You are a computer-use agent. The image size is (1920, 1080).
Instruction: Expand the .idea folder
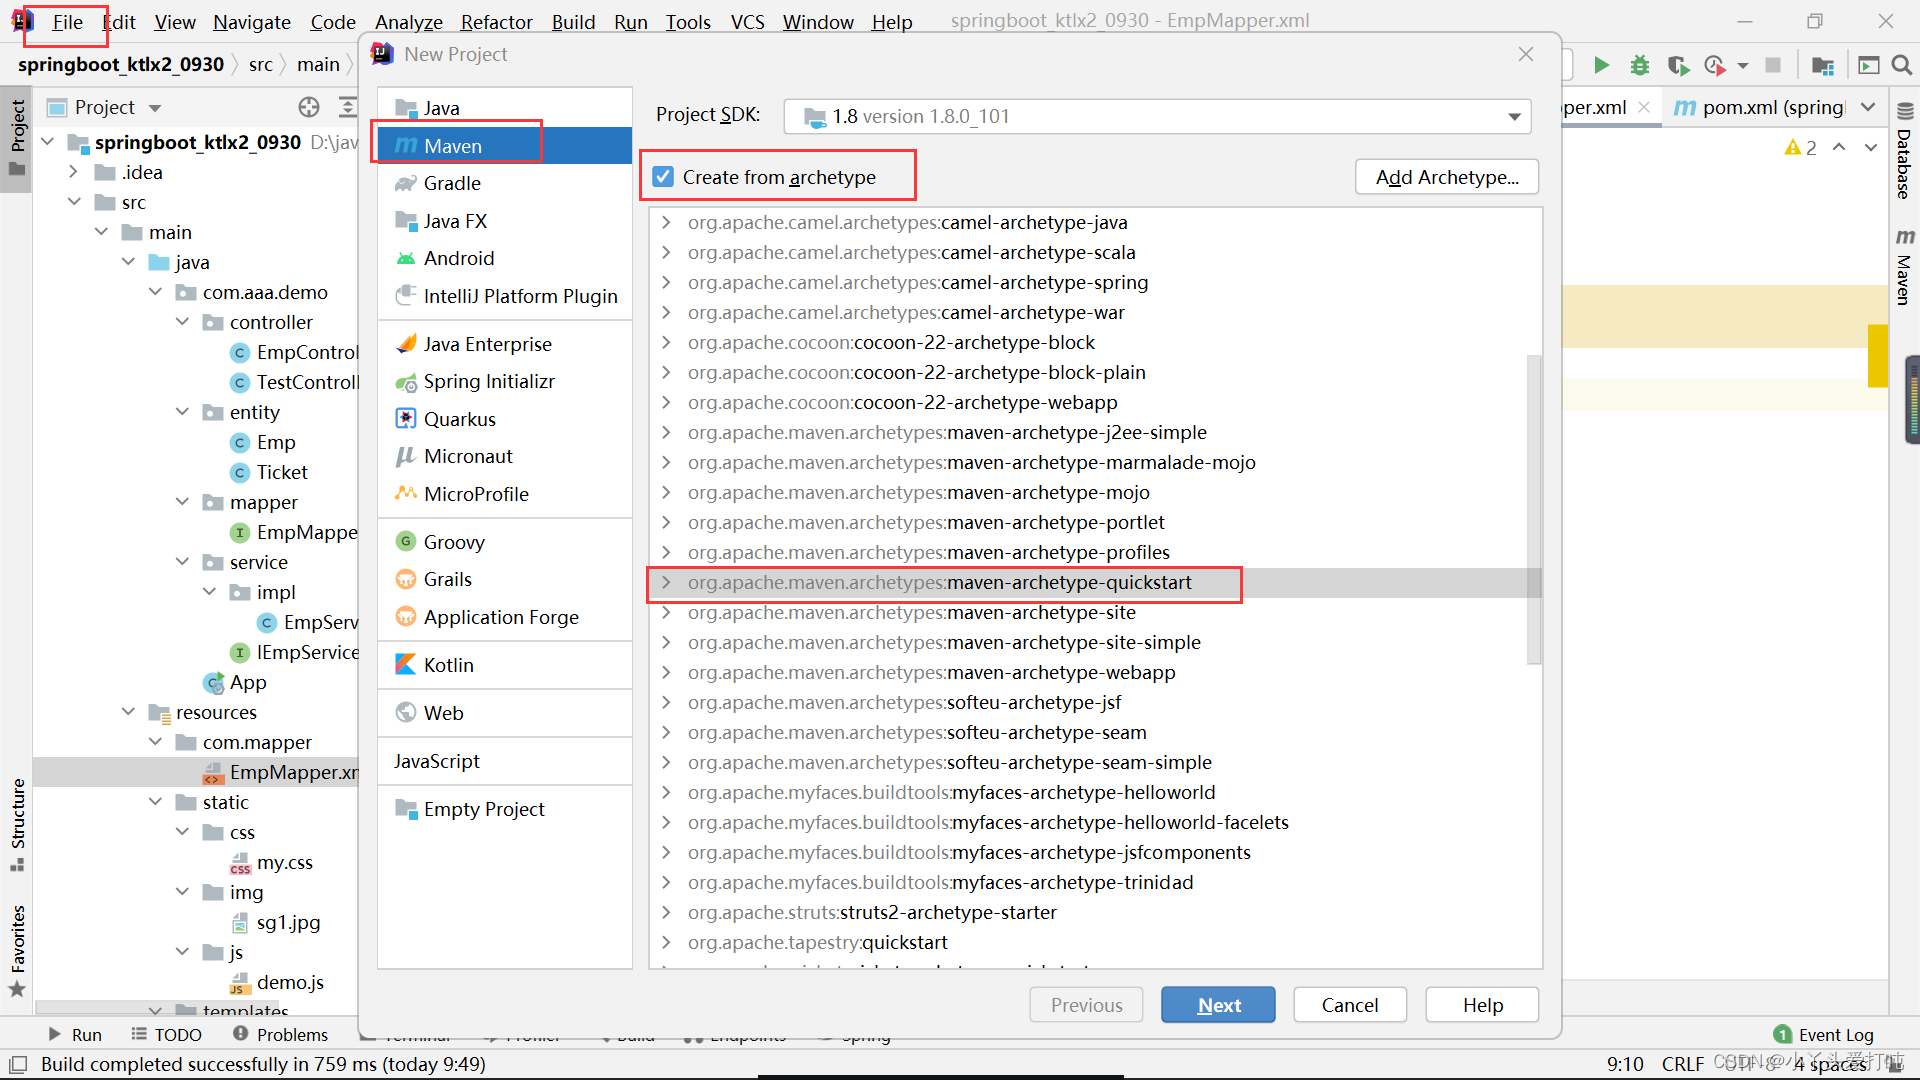(x=73, y=172)
